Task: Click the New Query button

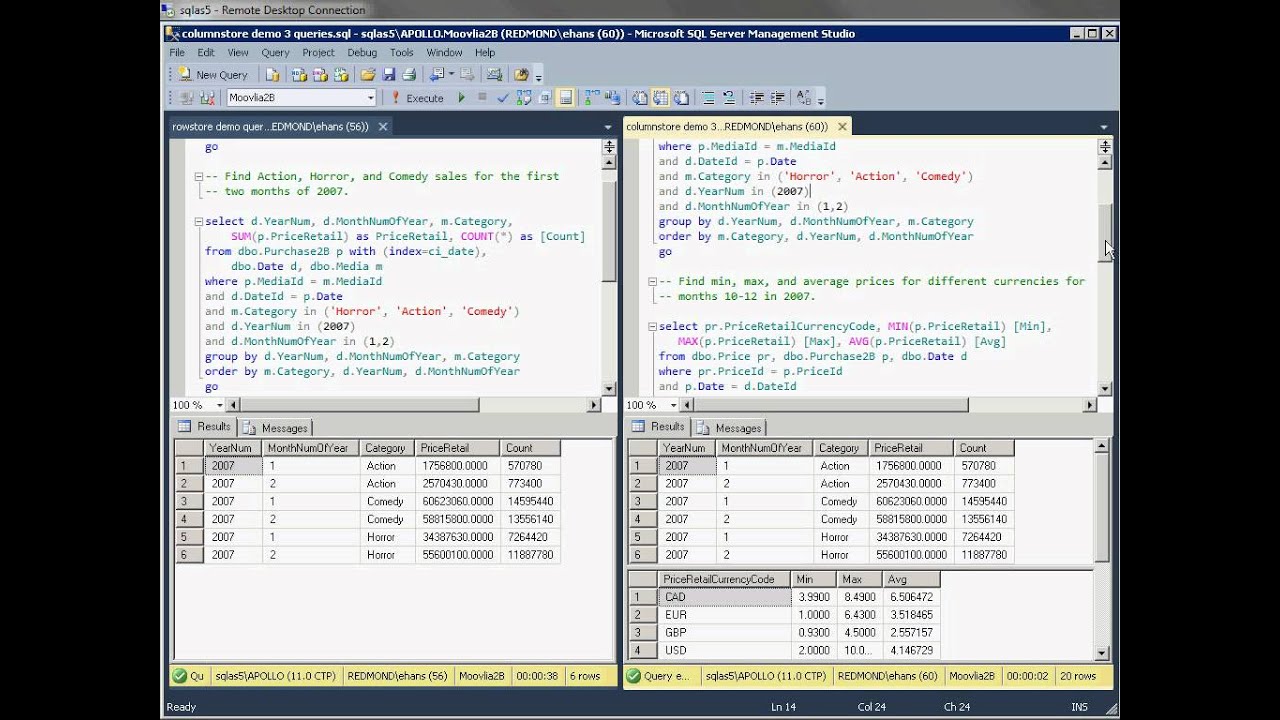Action: pos(212,75)
